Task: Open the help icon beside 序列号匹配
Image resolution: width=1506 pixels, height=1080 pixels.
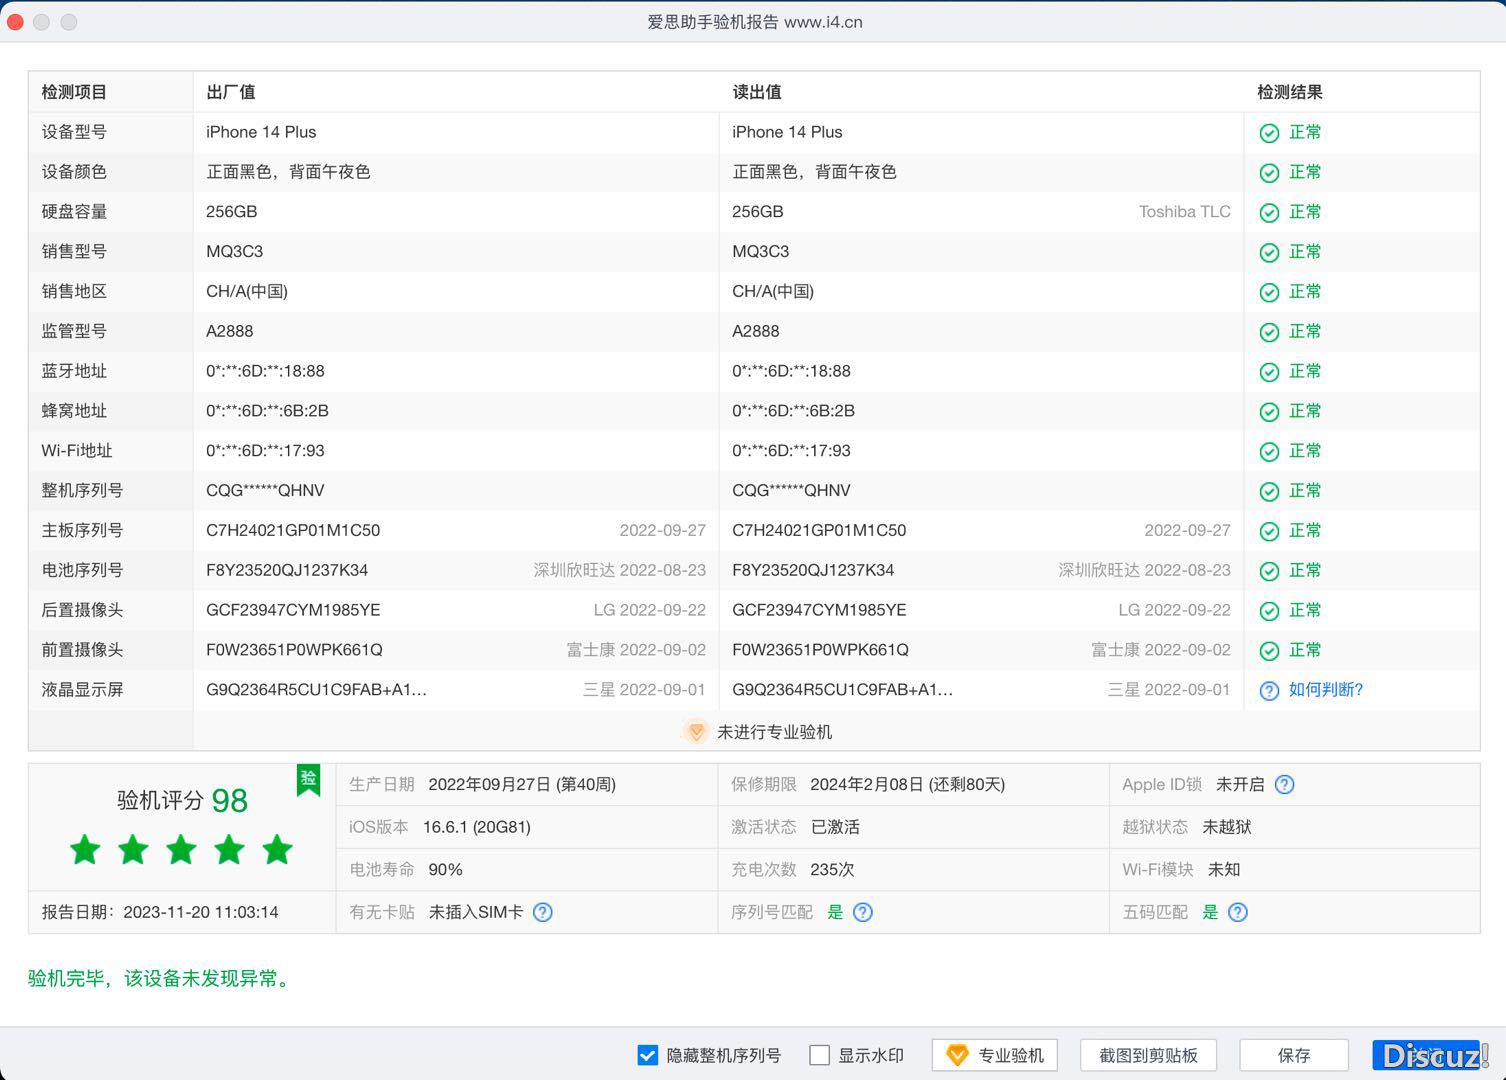Action: pos(863,912)
